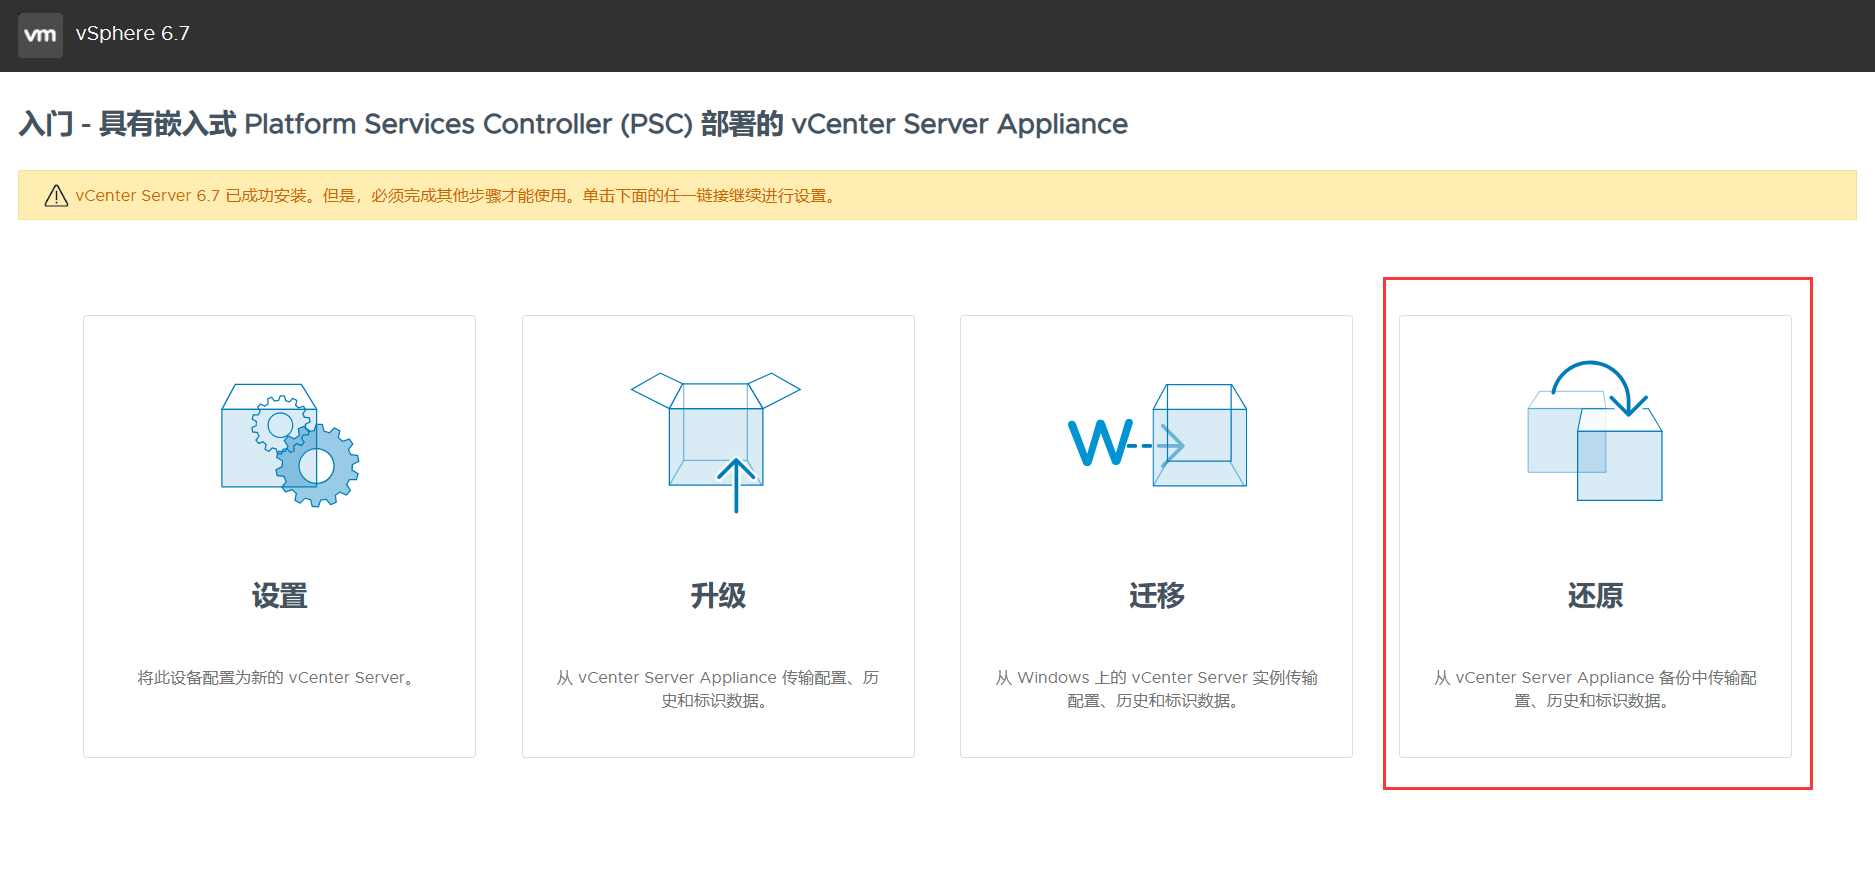Click the Restore card backup description text
This screenshot has height=886, width=1875.
(x=1595, y=689)
